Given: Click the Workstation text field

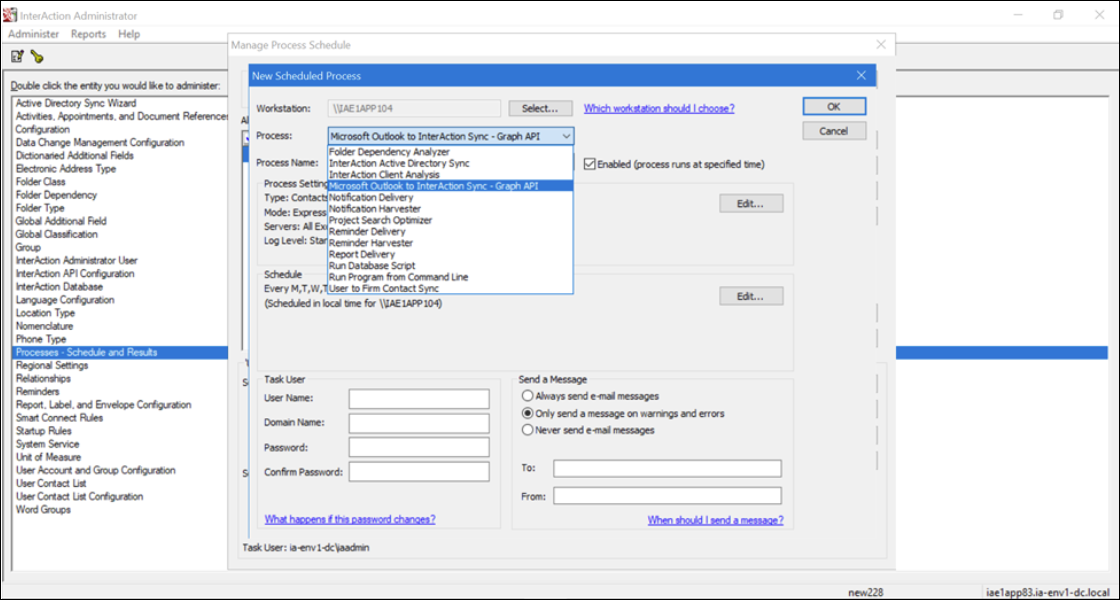Looking at the screenshot, I should pyautogui.click(x=414, y=109).
